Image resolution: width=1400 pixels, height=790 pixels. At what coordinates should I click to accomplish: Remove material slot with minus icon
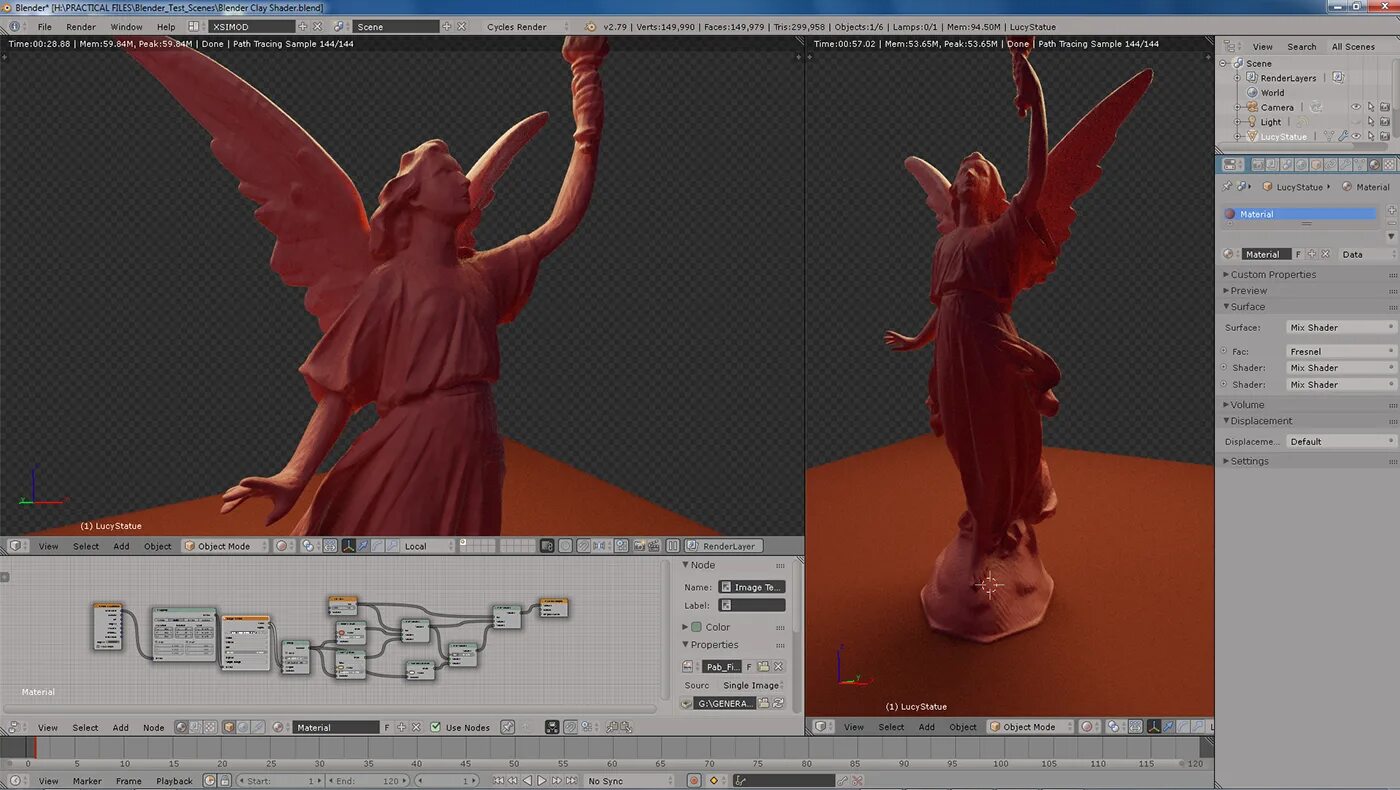point(1390,222)
